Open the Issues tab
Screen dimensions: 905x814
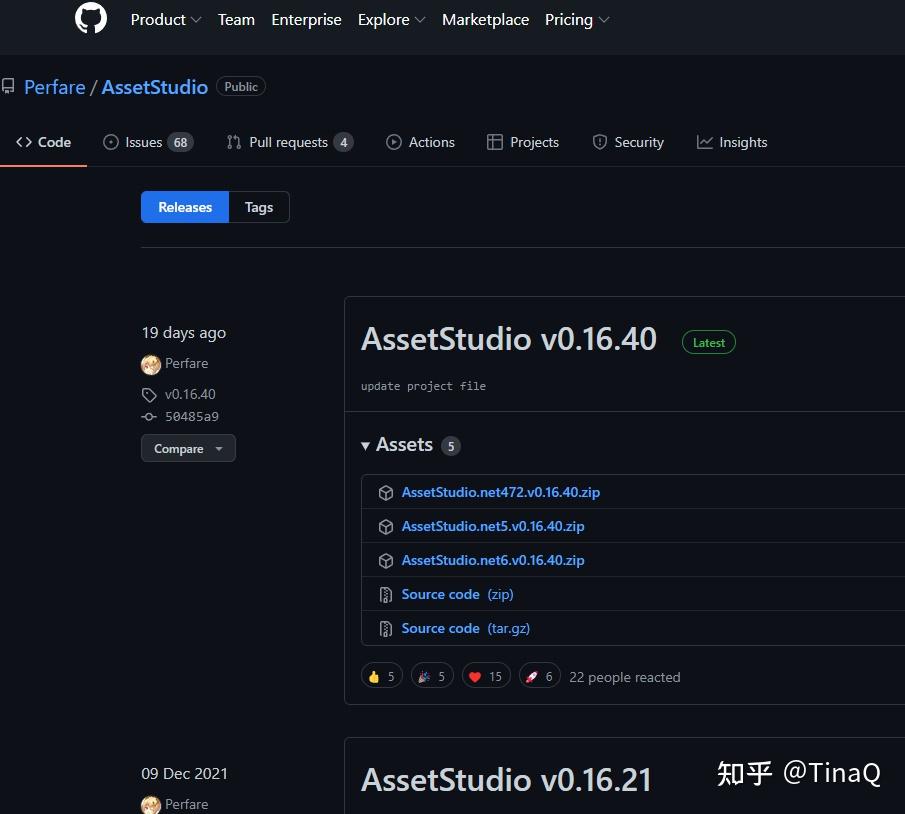(142, 142)
